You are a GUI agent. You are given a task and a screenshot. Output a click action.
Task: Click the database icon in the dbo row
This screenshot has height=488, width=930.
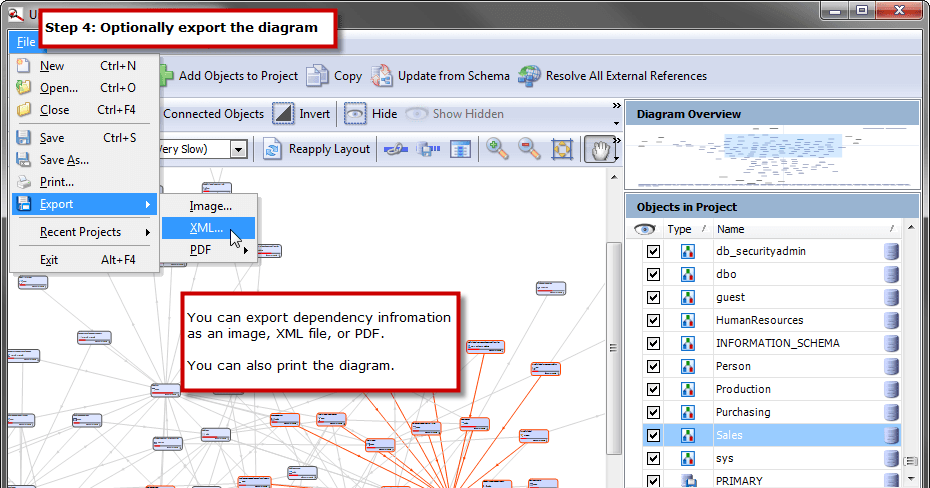pos(891,274)
